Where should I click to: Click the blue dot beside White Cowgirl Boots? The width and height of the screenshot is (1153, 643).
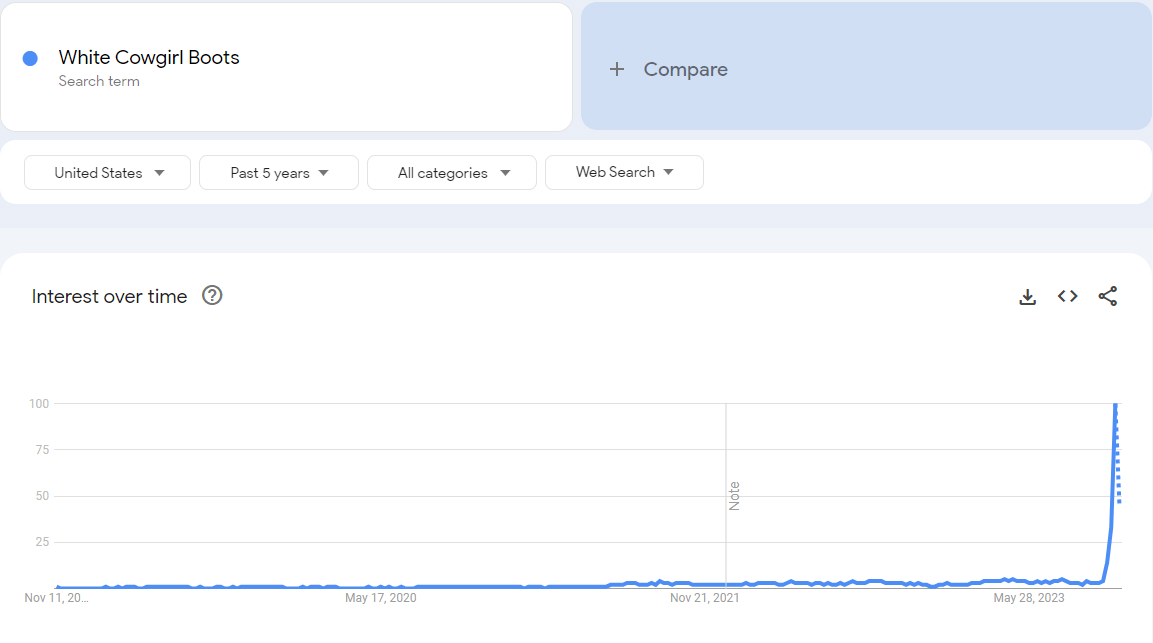(30, 59)
